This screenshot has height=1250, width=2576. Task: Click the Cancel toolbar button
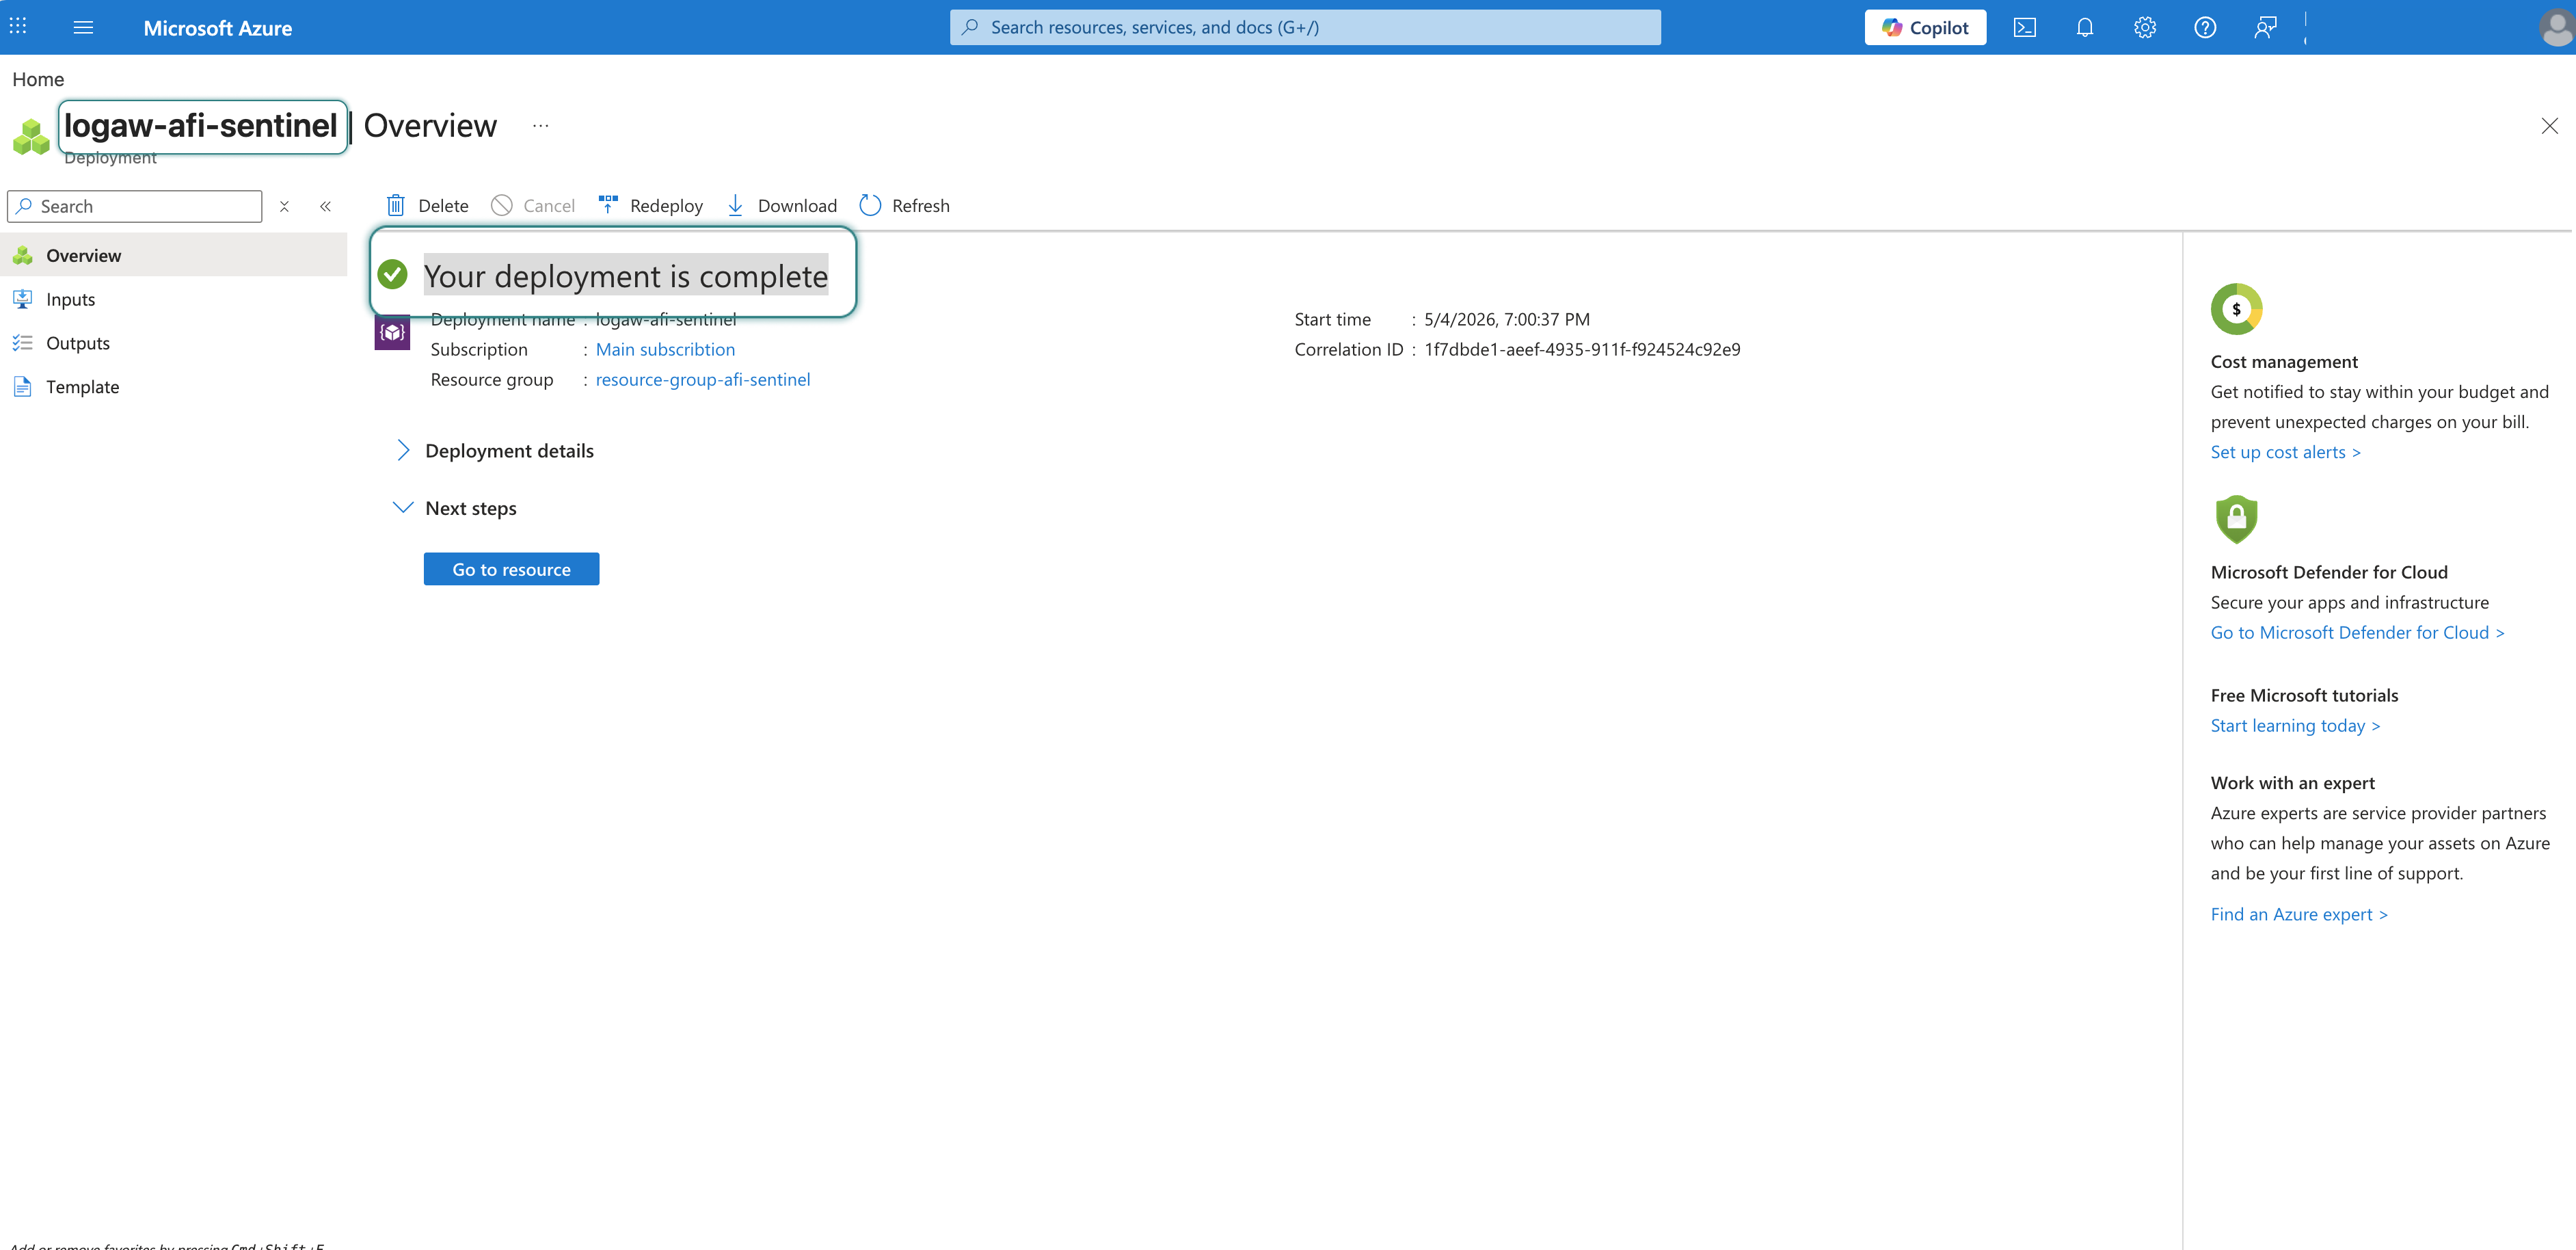[533, 205]
